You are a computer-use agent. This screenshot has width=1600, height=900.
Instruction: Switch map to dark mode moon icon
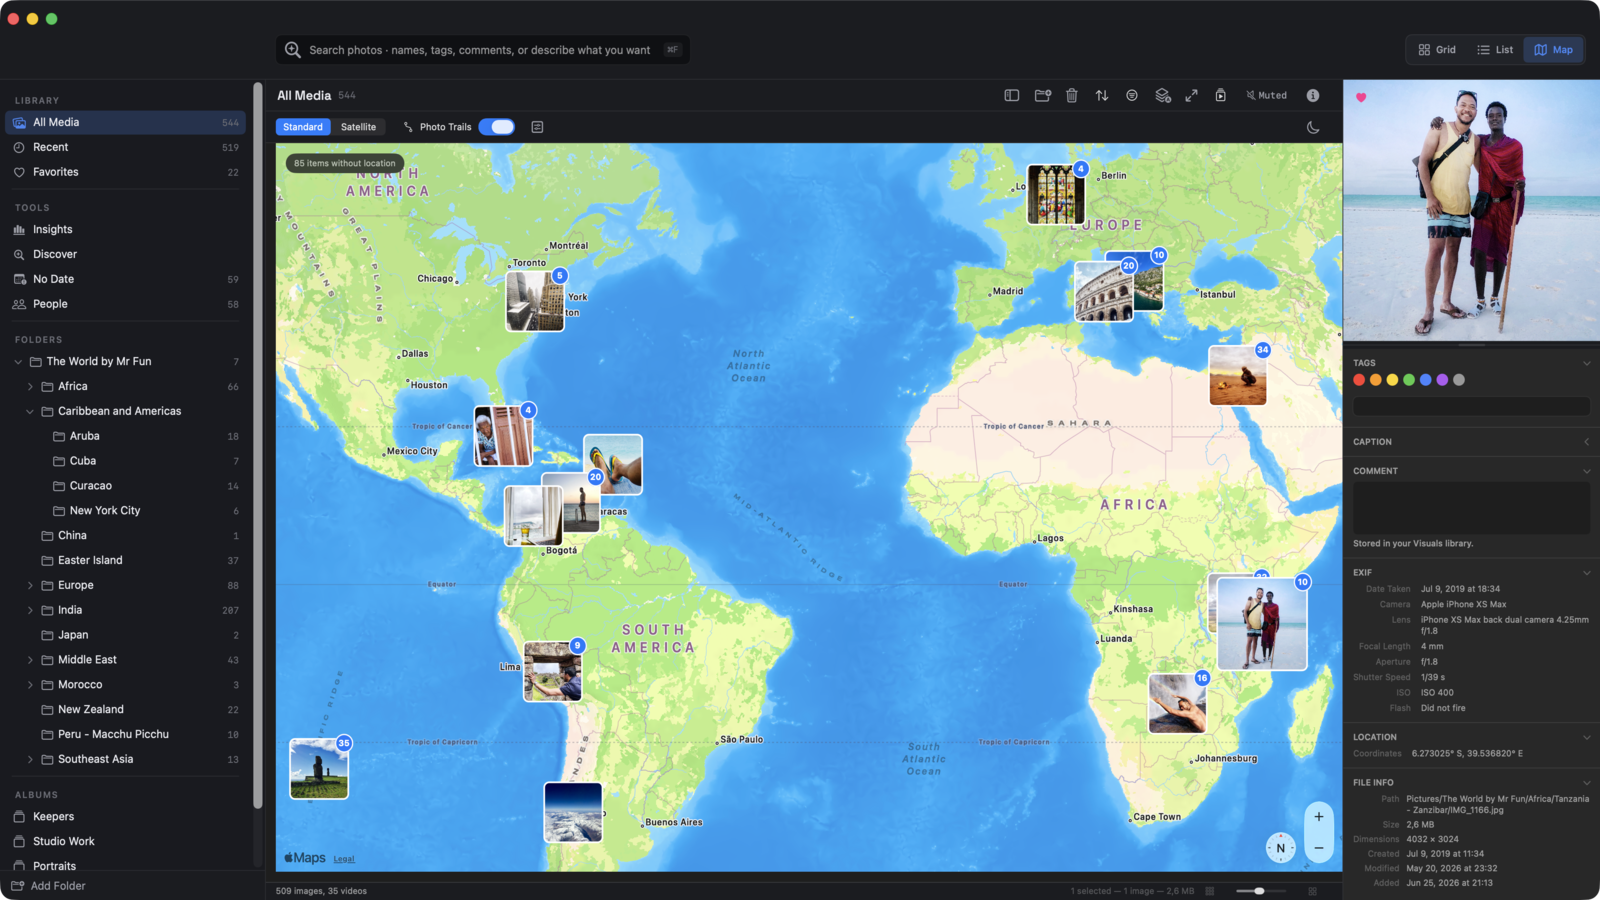(x=1313, y=127)
